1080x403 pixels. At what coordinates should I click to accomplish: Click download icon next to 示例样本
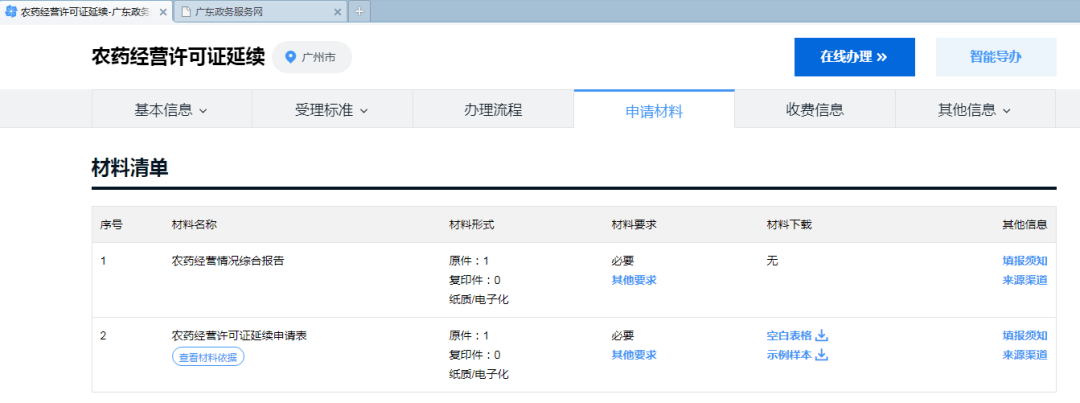[822, 355]
